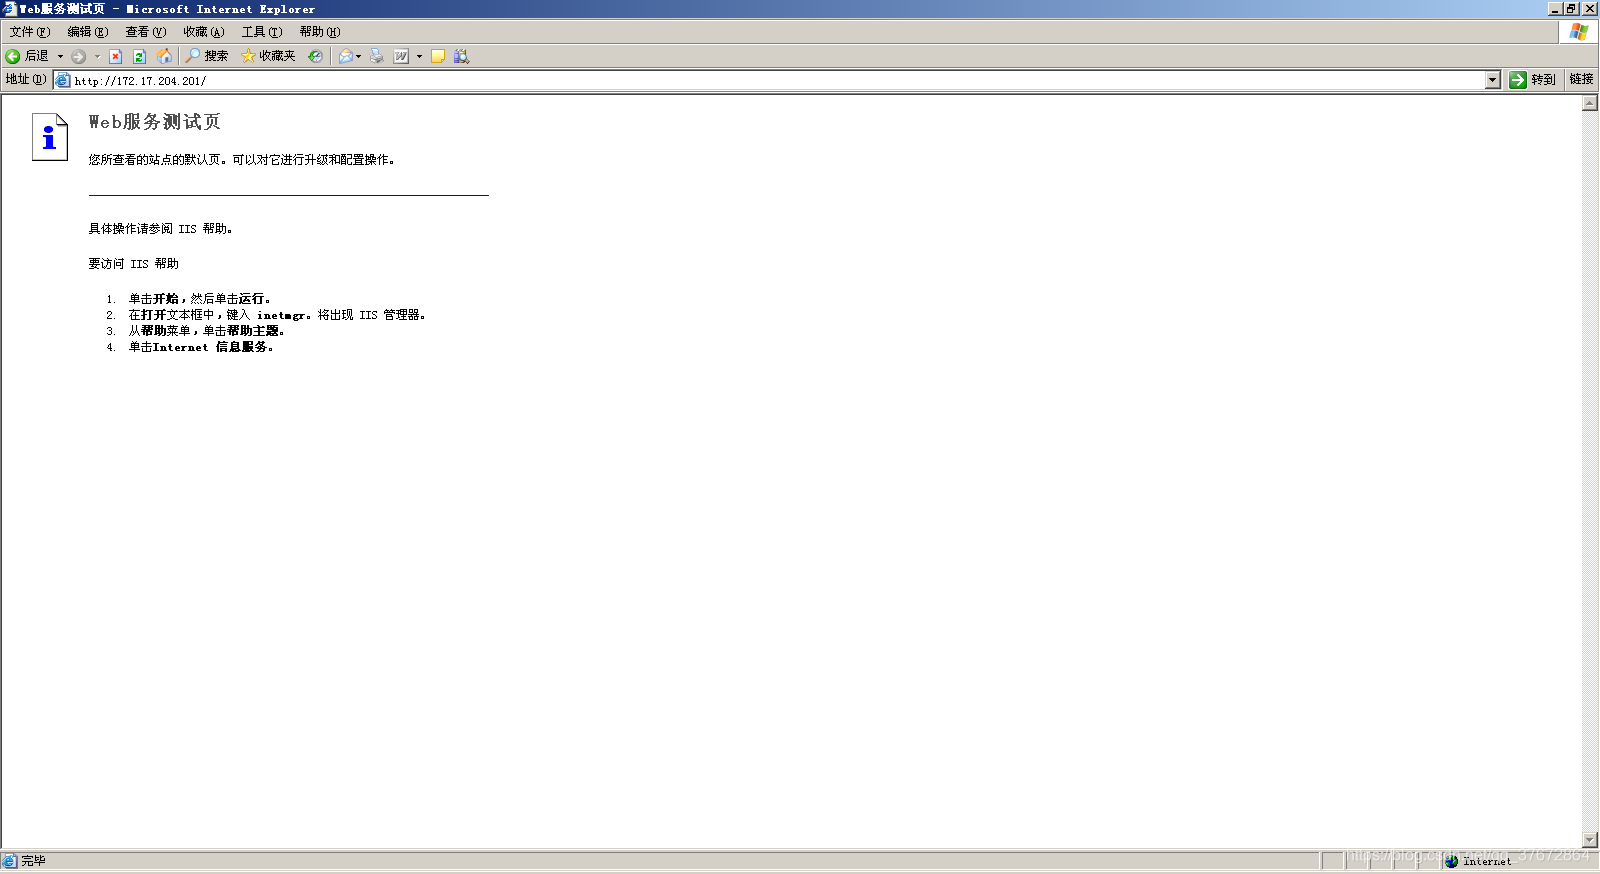Open the Favorites (收藏夹) pane
Viewport: 1600px width, 874px height.
(268, 56)
